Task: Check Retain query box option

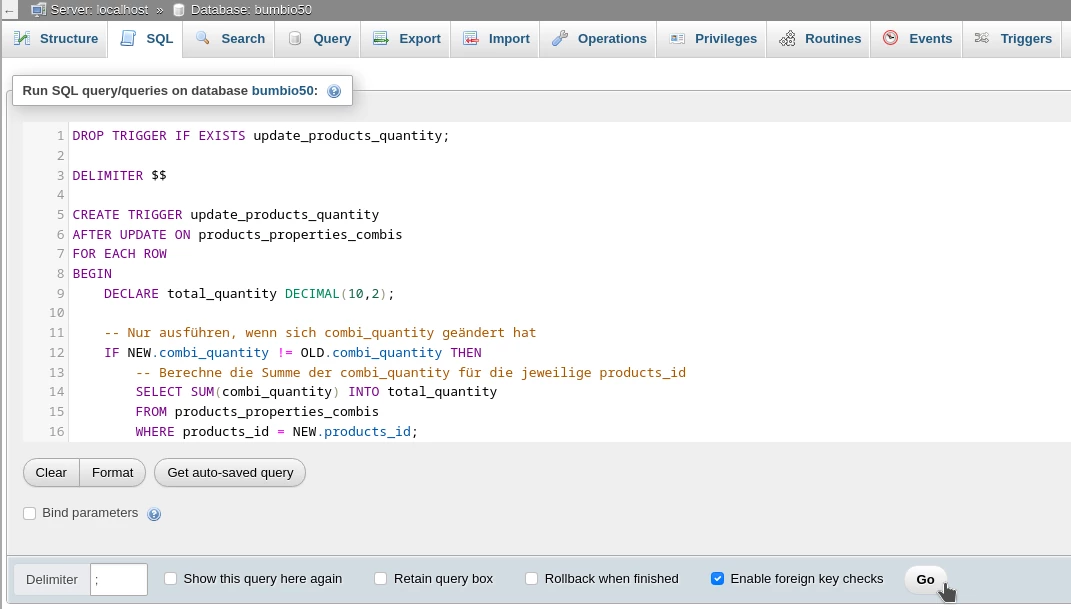Action: click(380, 579)
